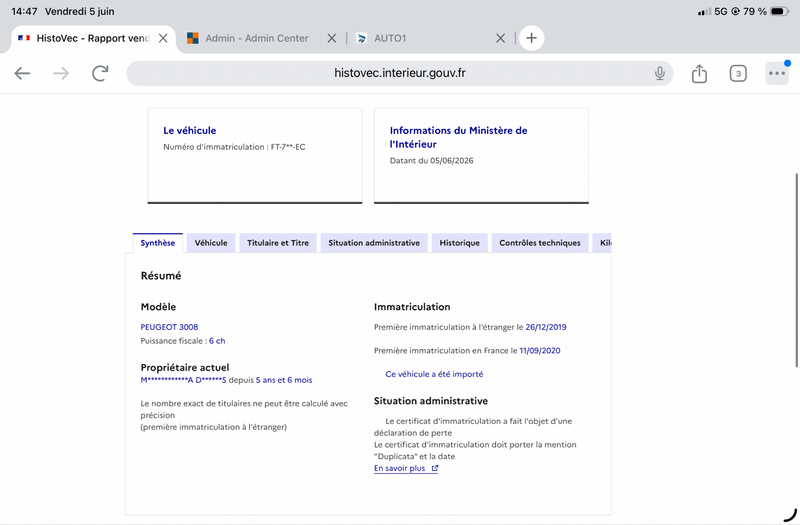Switch to AUTO1 browser tab
The width and height of the screenshot is (800, 525).
[x=390, y=38]
